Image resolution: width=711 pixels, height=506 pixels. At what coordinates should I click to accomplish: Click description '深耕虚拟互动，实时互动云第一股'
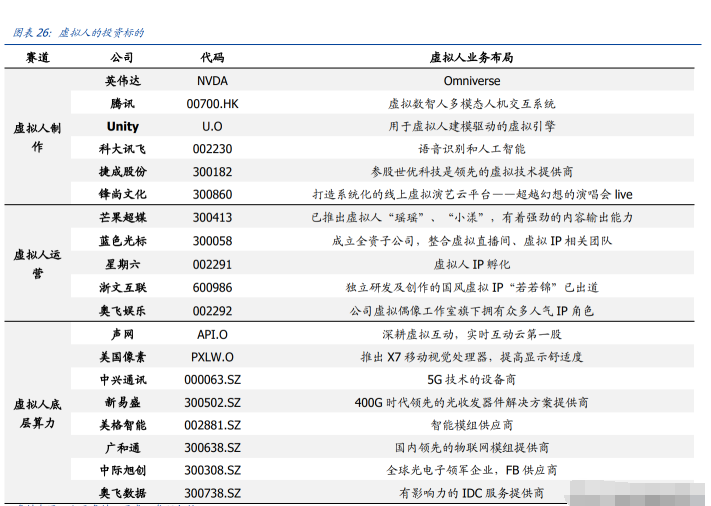[472, 334]
